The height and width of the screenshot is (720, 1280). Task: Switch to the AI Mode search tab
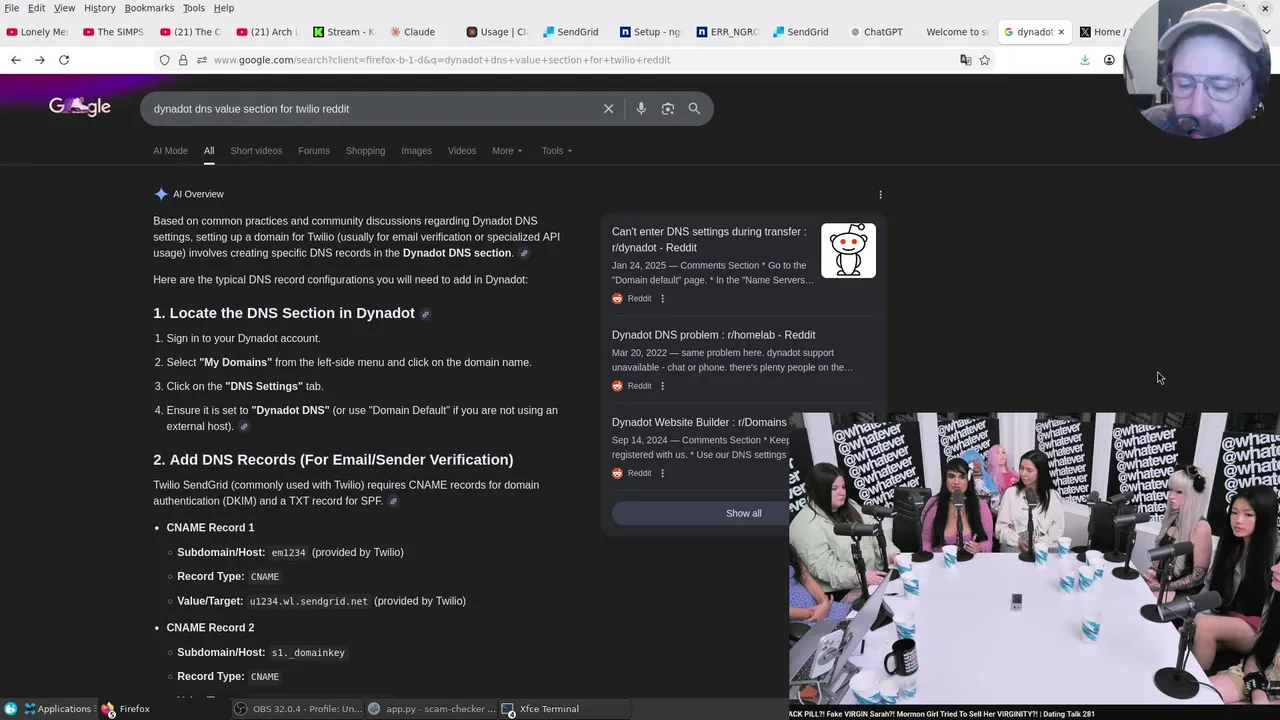[x=170, y=151]
